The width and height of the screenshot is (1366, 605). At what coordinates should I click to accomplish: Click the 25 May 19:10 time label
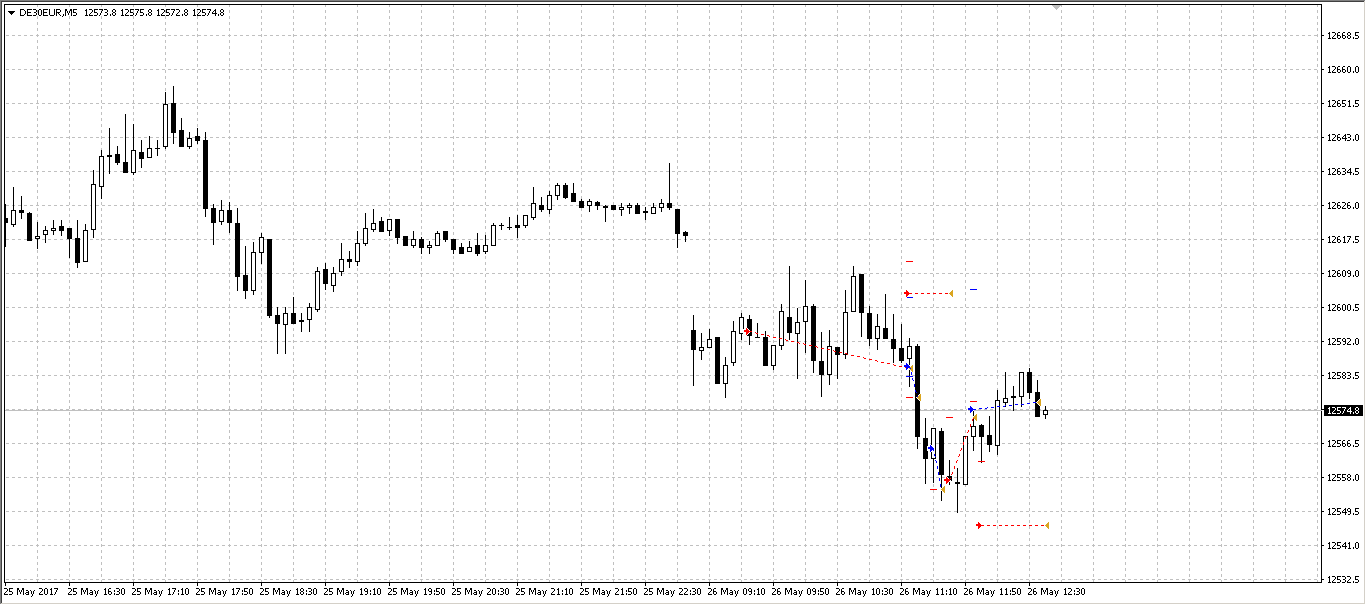coord(354,592)
